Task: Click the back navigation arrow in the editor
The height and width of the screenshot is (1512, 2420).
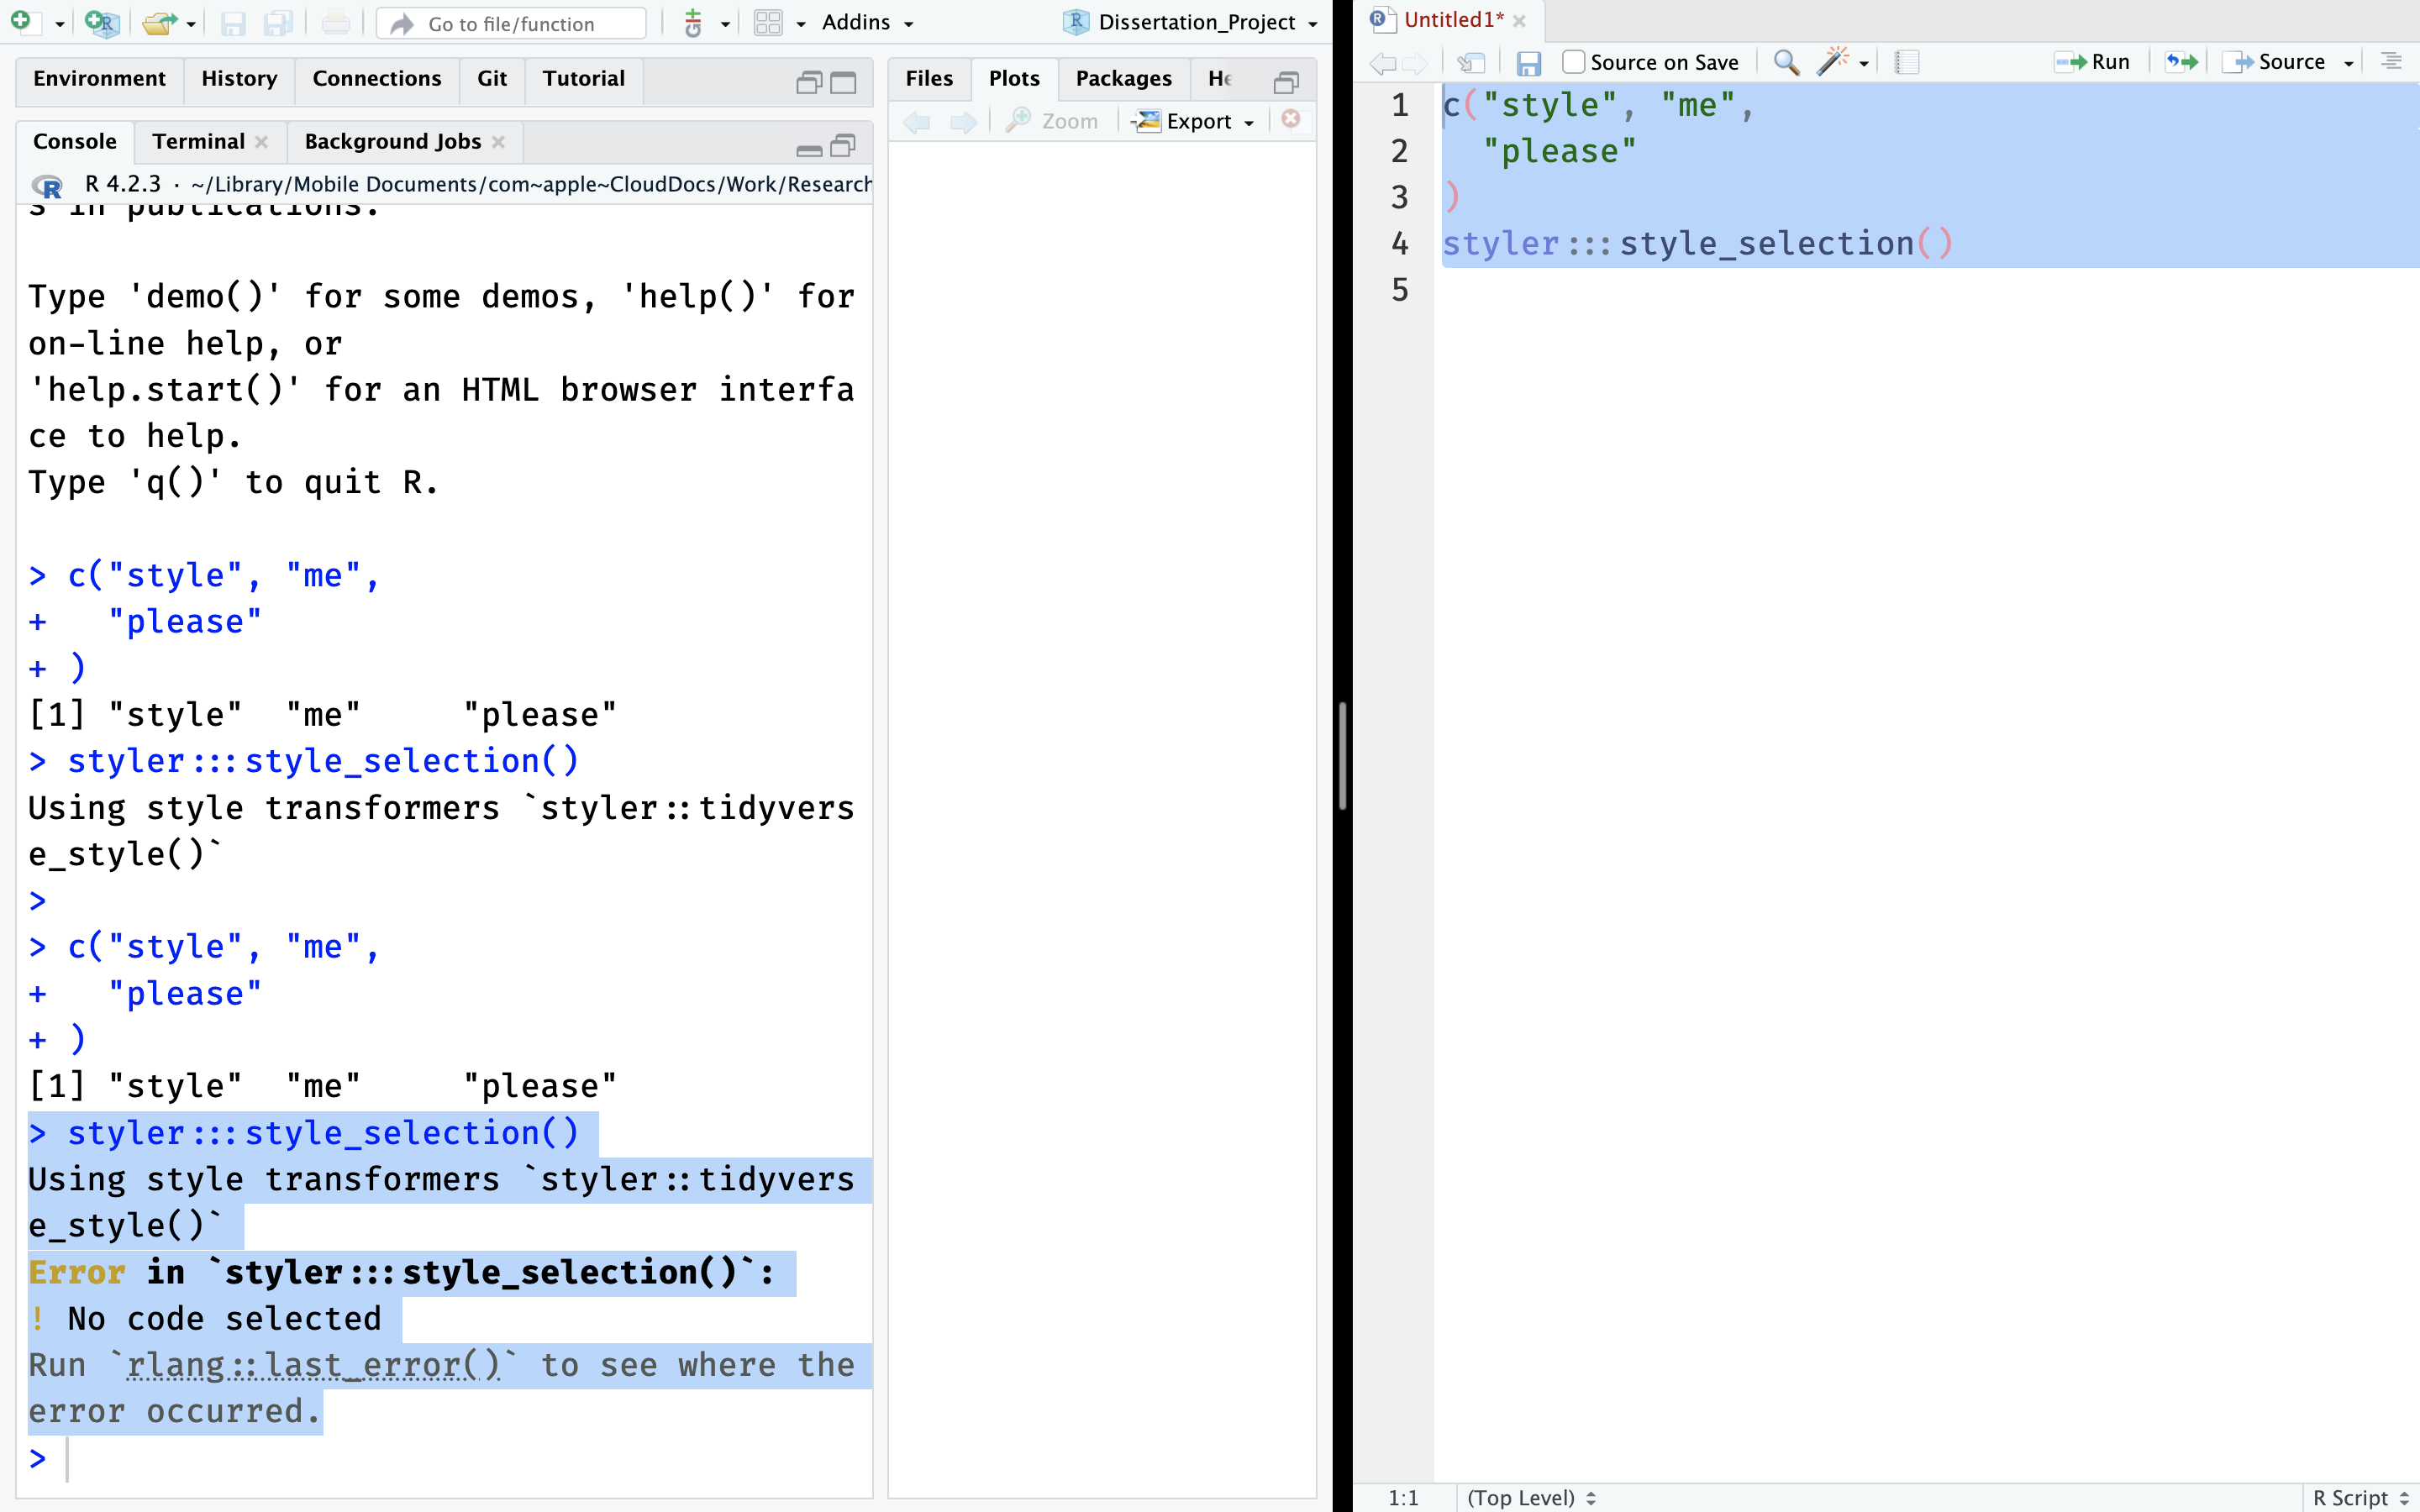Action: pos(1383,62)
